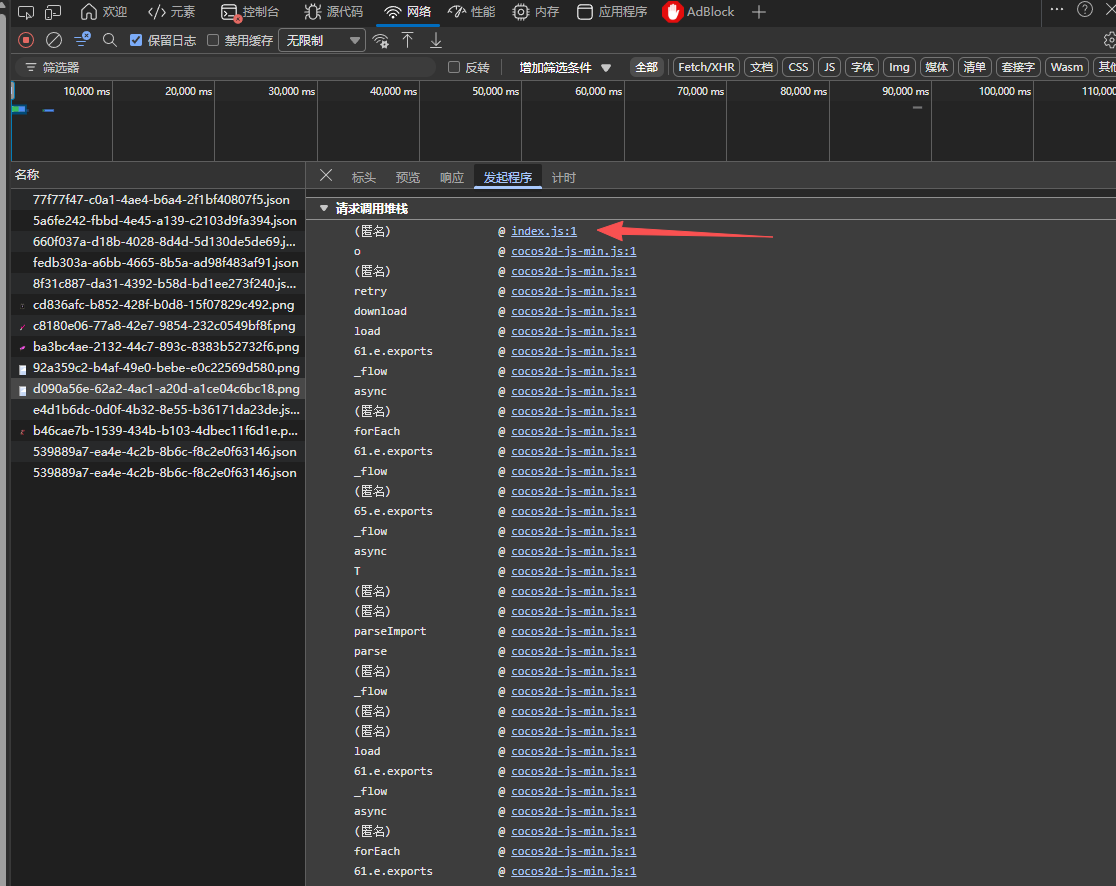Open the 无限制 throttling dropdown
Image resolution: width=1116 pixels, height=886 pixels.
322,40
